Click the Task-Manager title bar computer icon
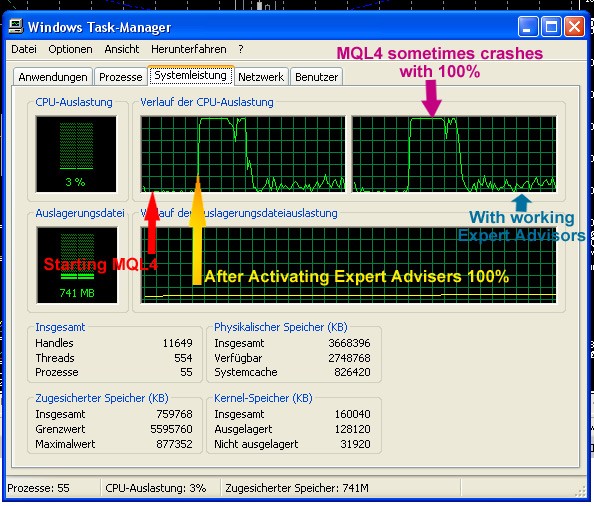This screenshot has height=506, width=594. 16,27
